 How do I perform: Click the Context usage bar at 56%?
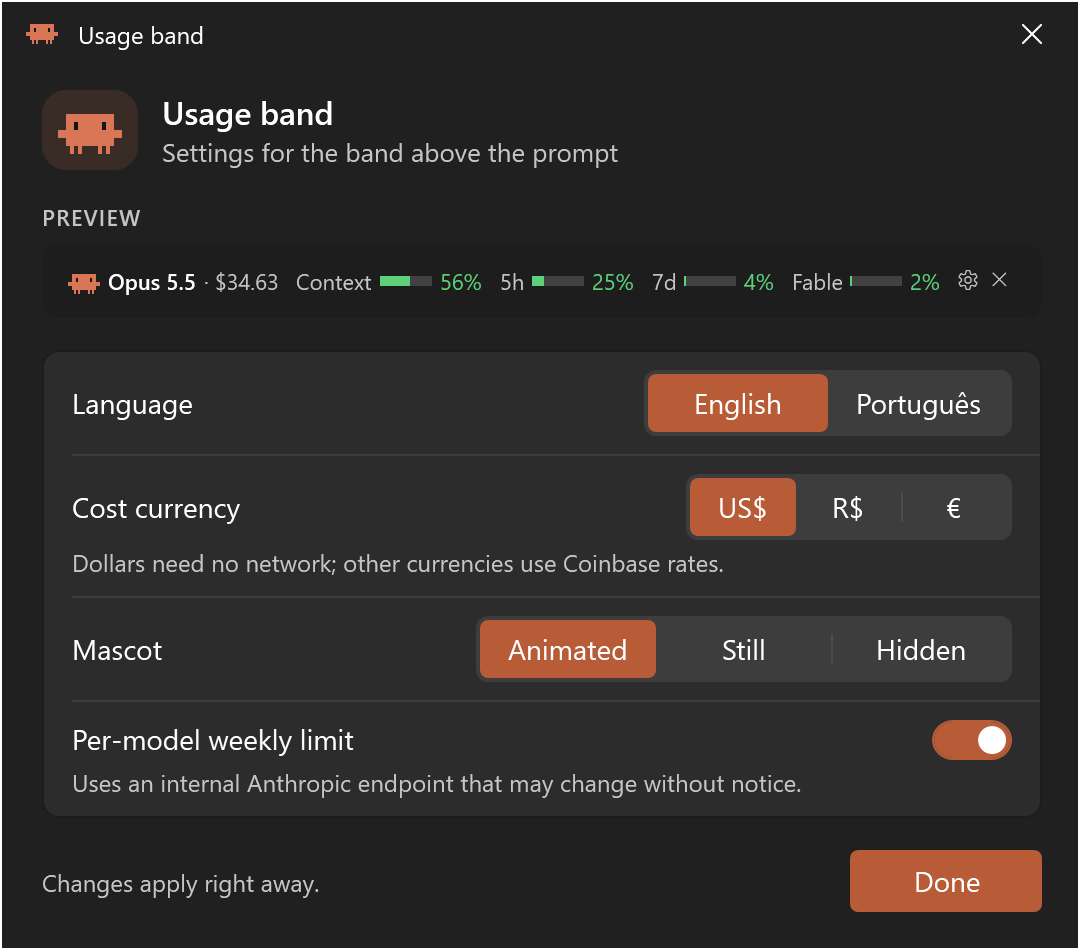click(406, 281)
